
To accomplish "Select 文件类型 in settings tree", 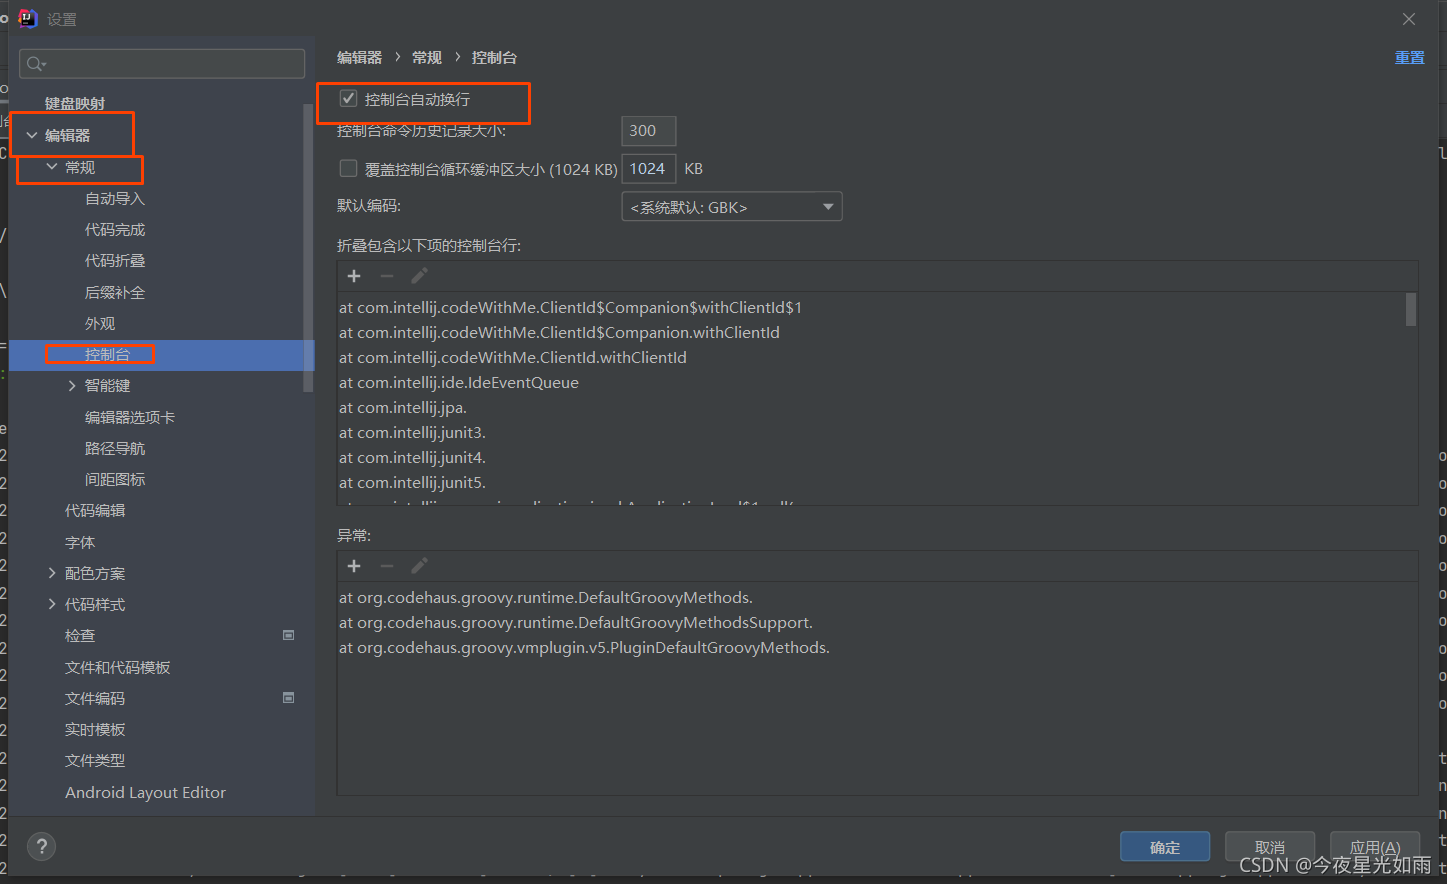I will click(x=95, y=761).
